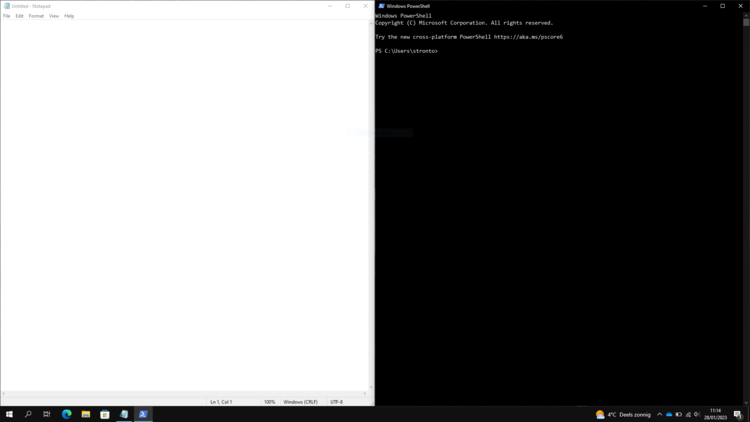Open the notification Action Center
The height and width of the screenshot is (422, 750).
[738, 414]
